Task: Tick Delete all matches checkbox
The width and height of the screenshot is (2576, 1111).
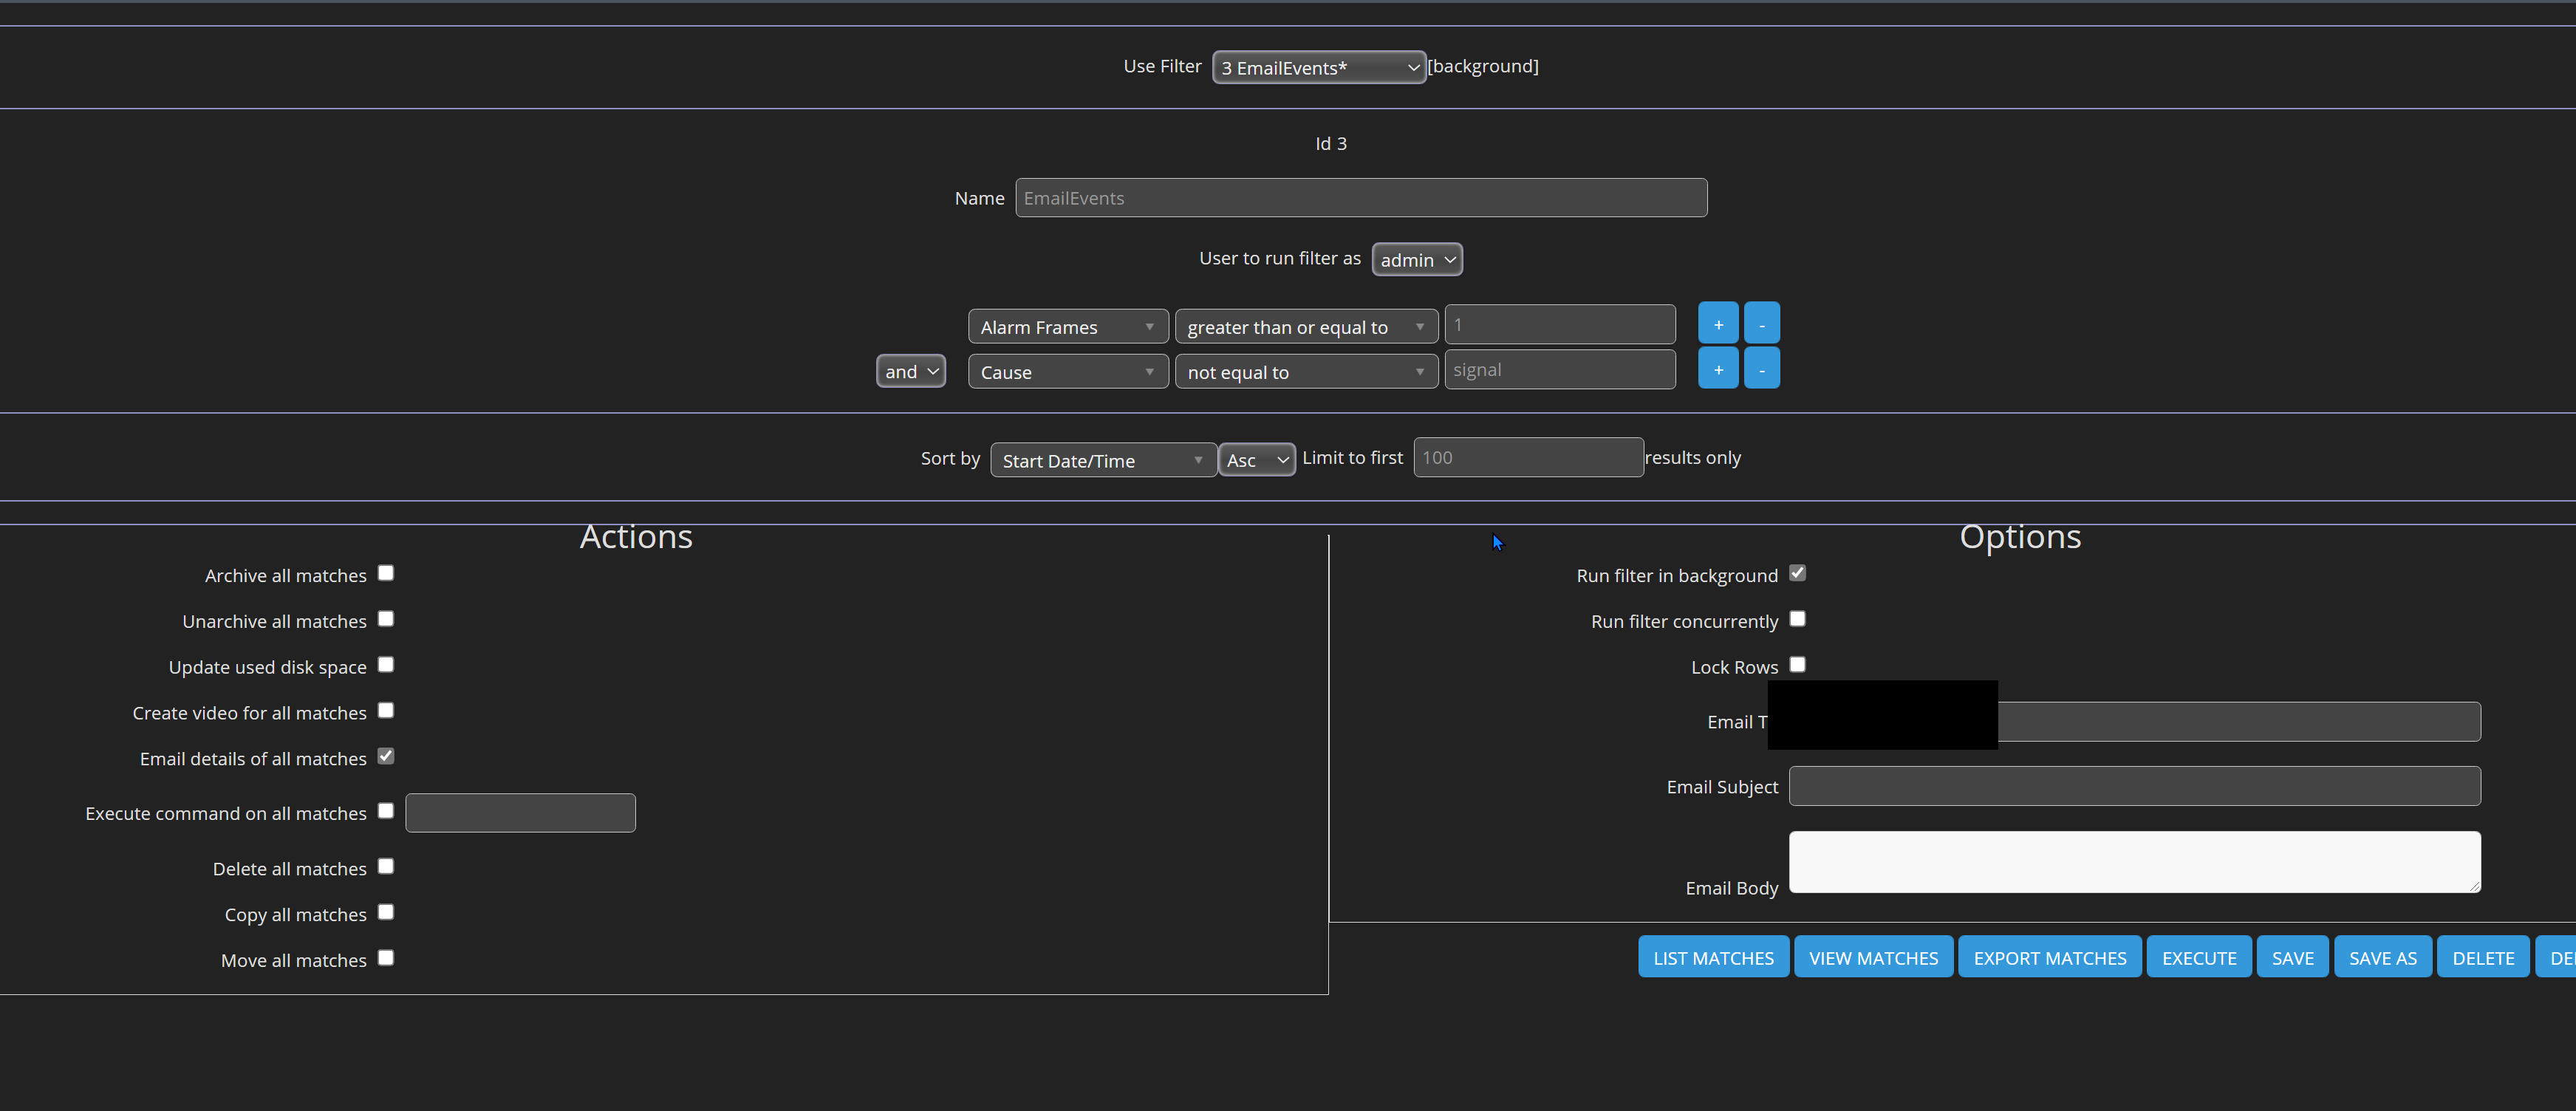Action: tap(386, 867)
